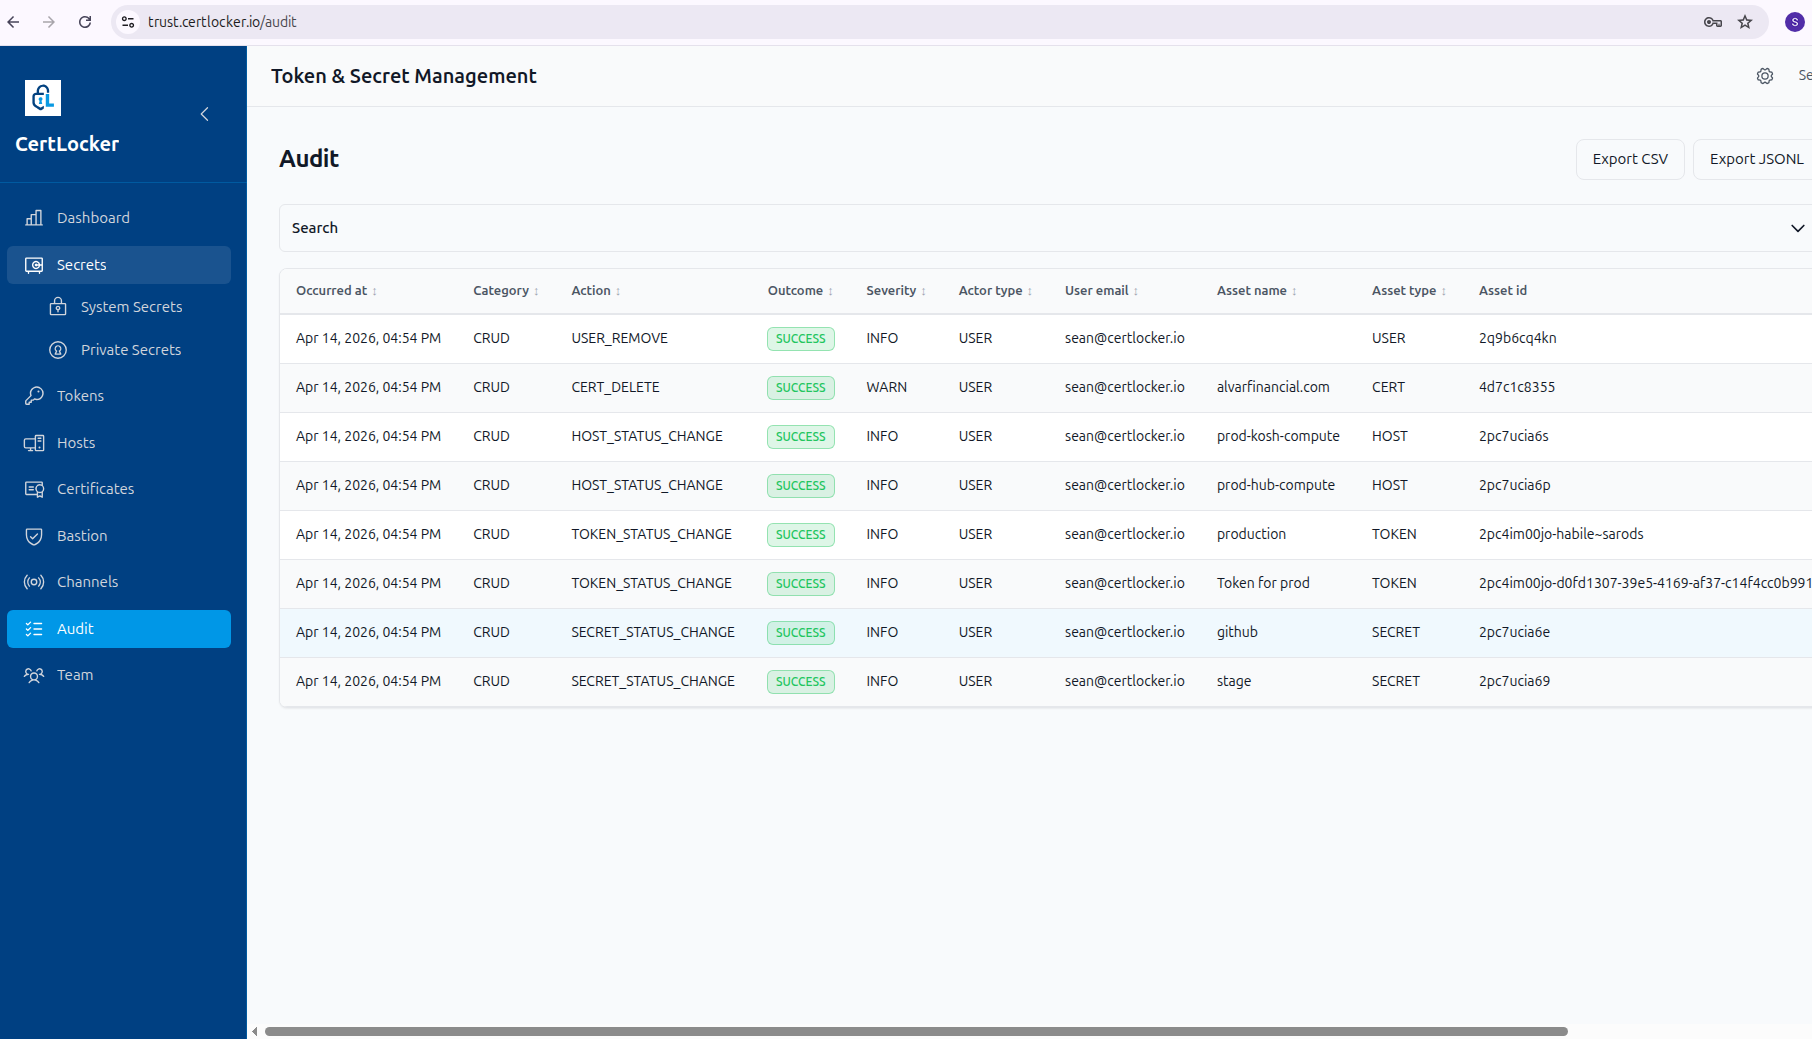This screenshot has height=1039, width=1812.
Task: Go forward with browser forward arrow
Action: click(x=49, y=22)
